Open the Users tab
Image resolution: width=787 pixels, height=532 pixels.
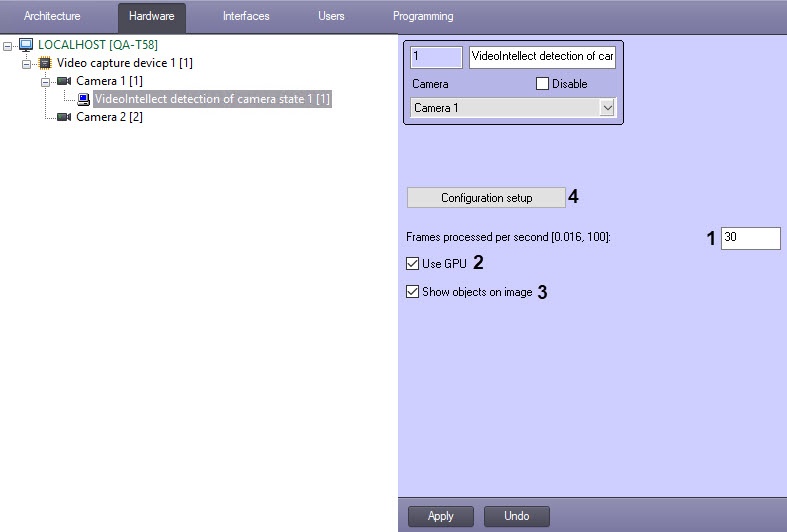(331, 16)
